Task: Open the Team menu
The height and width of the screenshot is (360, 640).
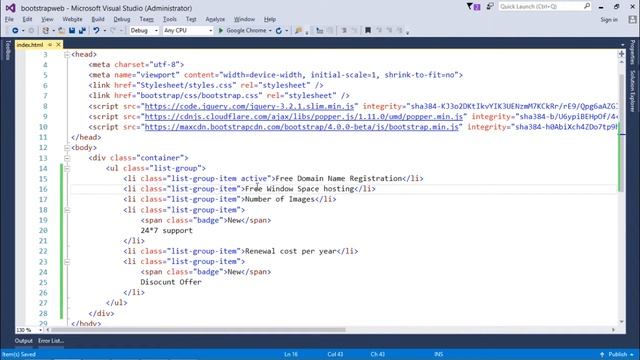Action: click(x=147, y=19)
